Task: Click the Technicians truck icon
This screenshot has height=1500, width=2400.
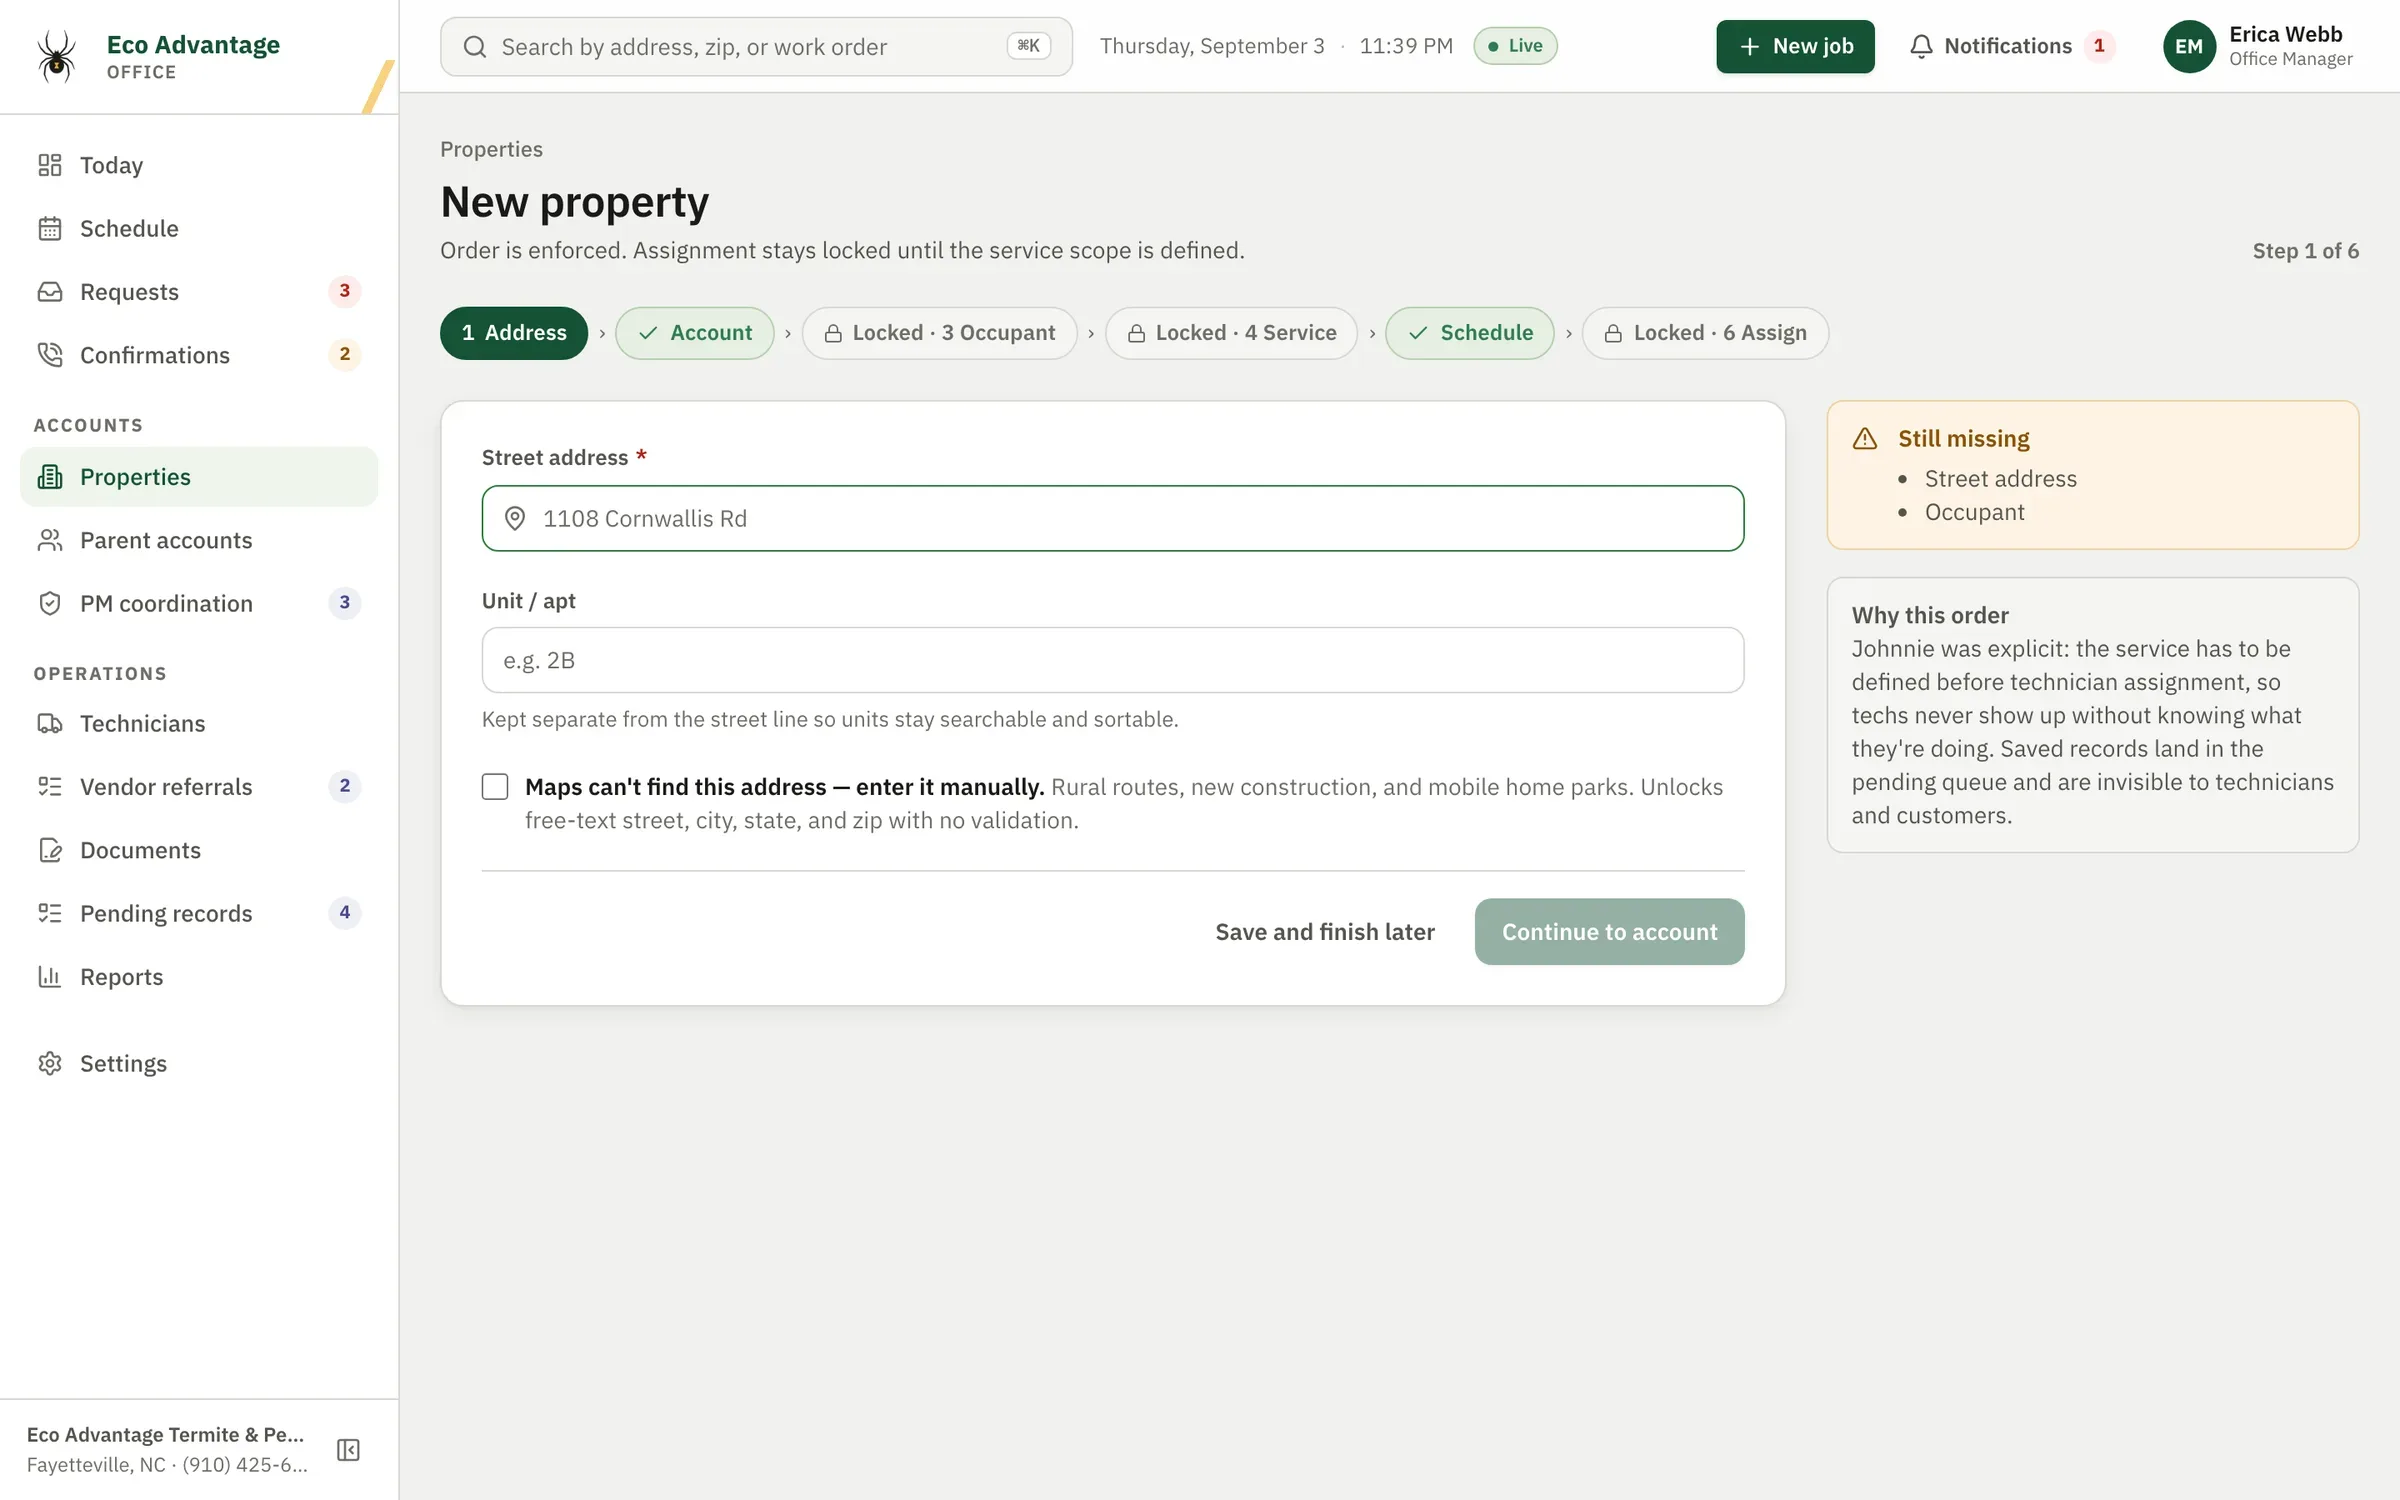Action: click(50, 723)
